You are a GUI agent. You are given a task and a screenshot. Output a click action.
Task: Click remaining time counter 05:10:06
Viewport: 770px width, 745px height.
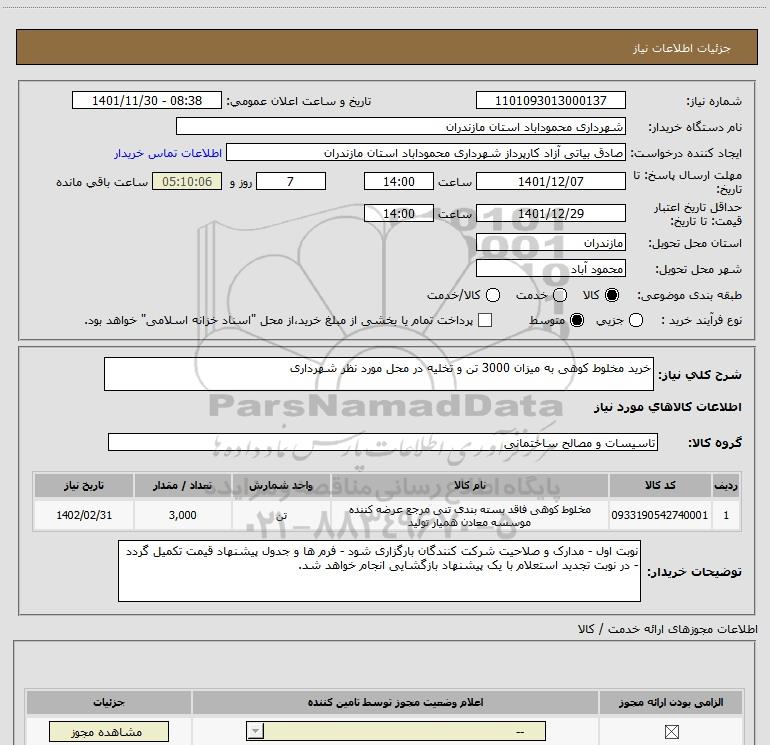187,182
